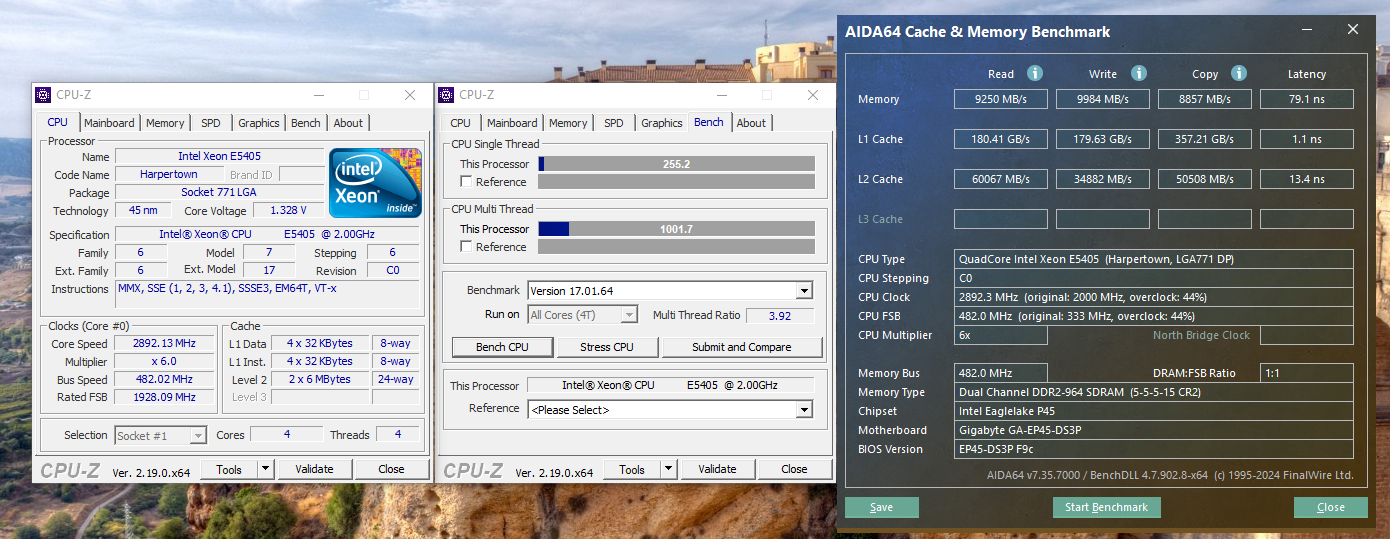
Task: Click Start Benchmark in AIDA64
Action: tap(1106, 507)
